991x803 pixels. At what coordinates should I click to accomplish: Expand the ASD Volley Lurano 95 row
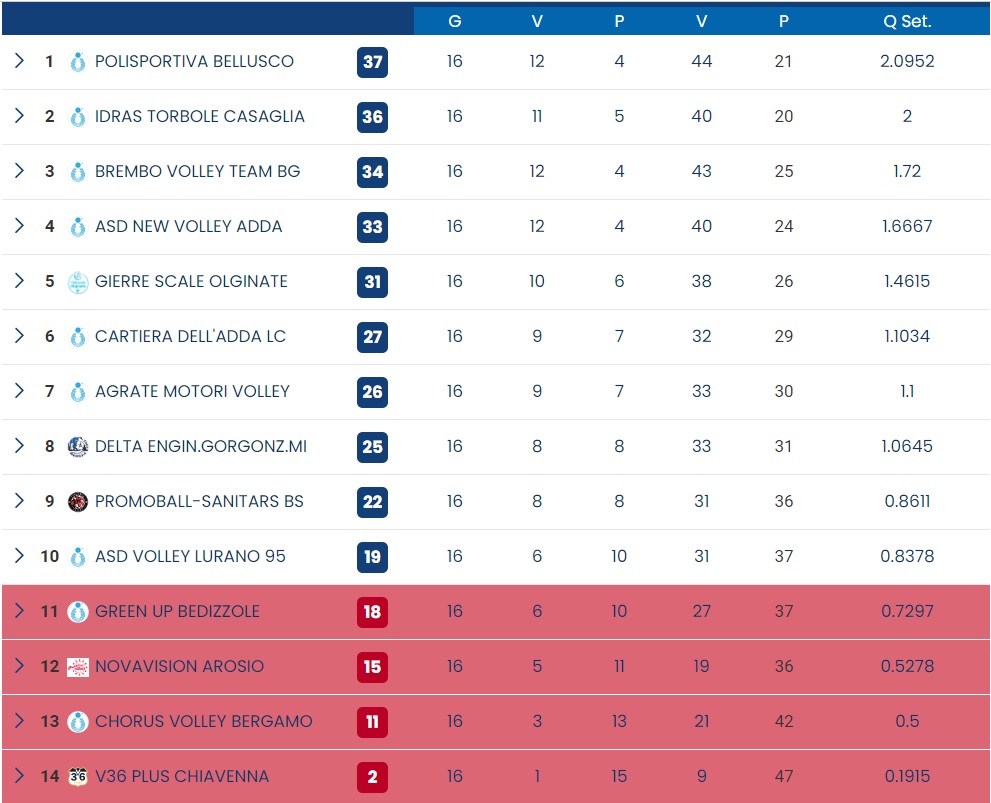point(19,556)
